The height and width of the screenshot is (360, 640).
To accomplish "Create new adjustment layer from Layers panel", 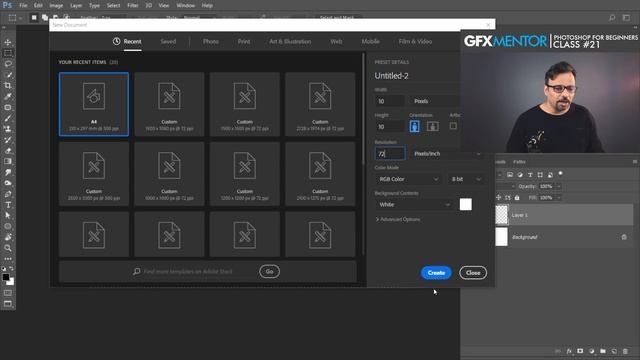I will [x=591, y=351].
